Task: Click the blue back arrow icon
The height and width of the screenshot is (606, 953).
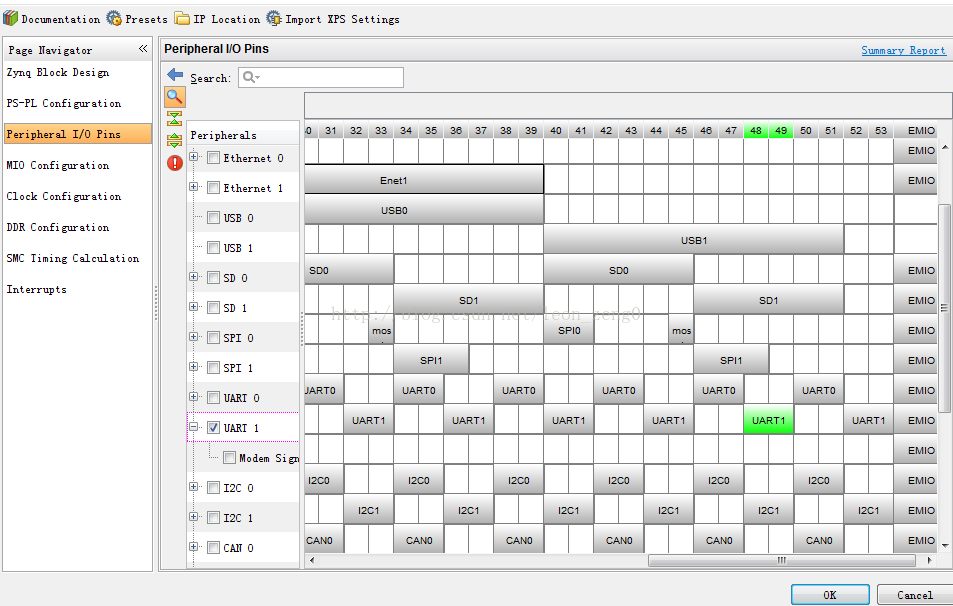Action: pos(175,75)
